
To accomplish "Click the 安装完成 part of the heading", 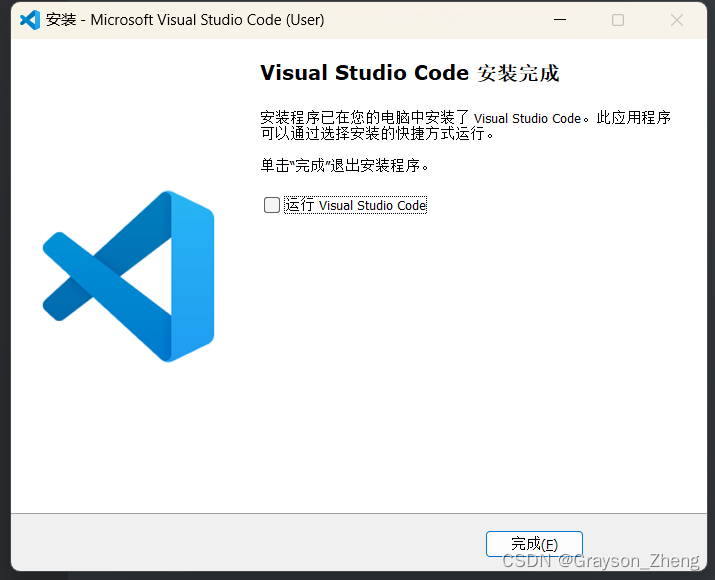I will click(518, 73).
